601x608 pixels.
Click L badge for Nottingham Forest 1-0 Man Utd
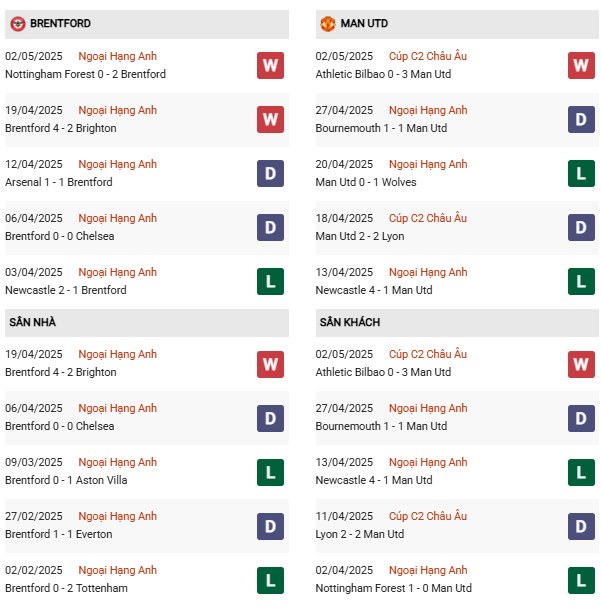pyautogui.click(x=580, y=580)
